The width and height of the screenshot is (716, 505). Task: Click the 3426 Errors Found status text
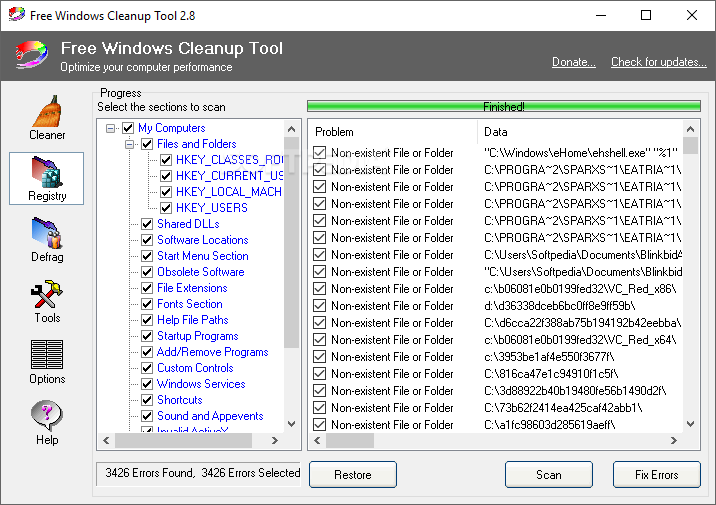(149, 473)
